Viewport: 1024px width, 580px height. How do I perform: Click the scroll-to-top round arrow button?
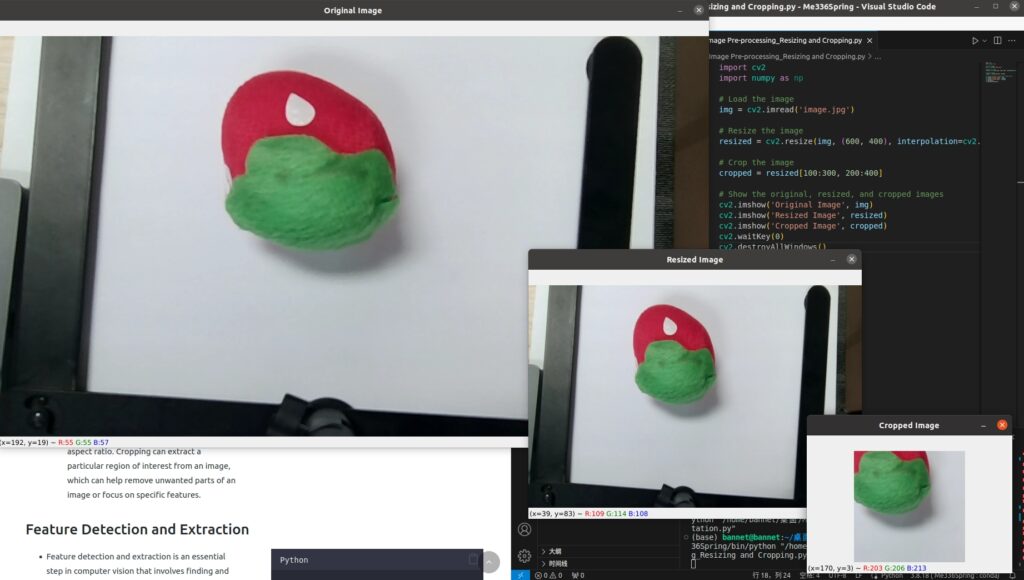(x=490, y=562)
